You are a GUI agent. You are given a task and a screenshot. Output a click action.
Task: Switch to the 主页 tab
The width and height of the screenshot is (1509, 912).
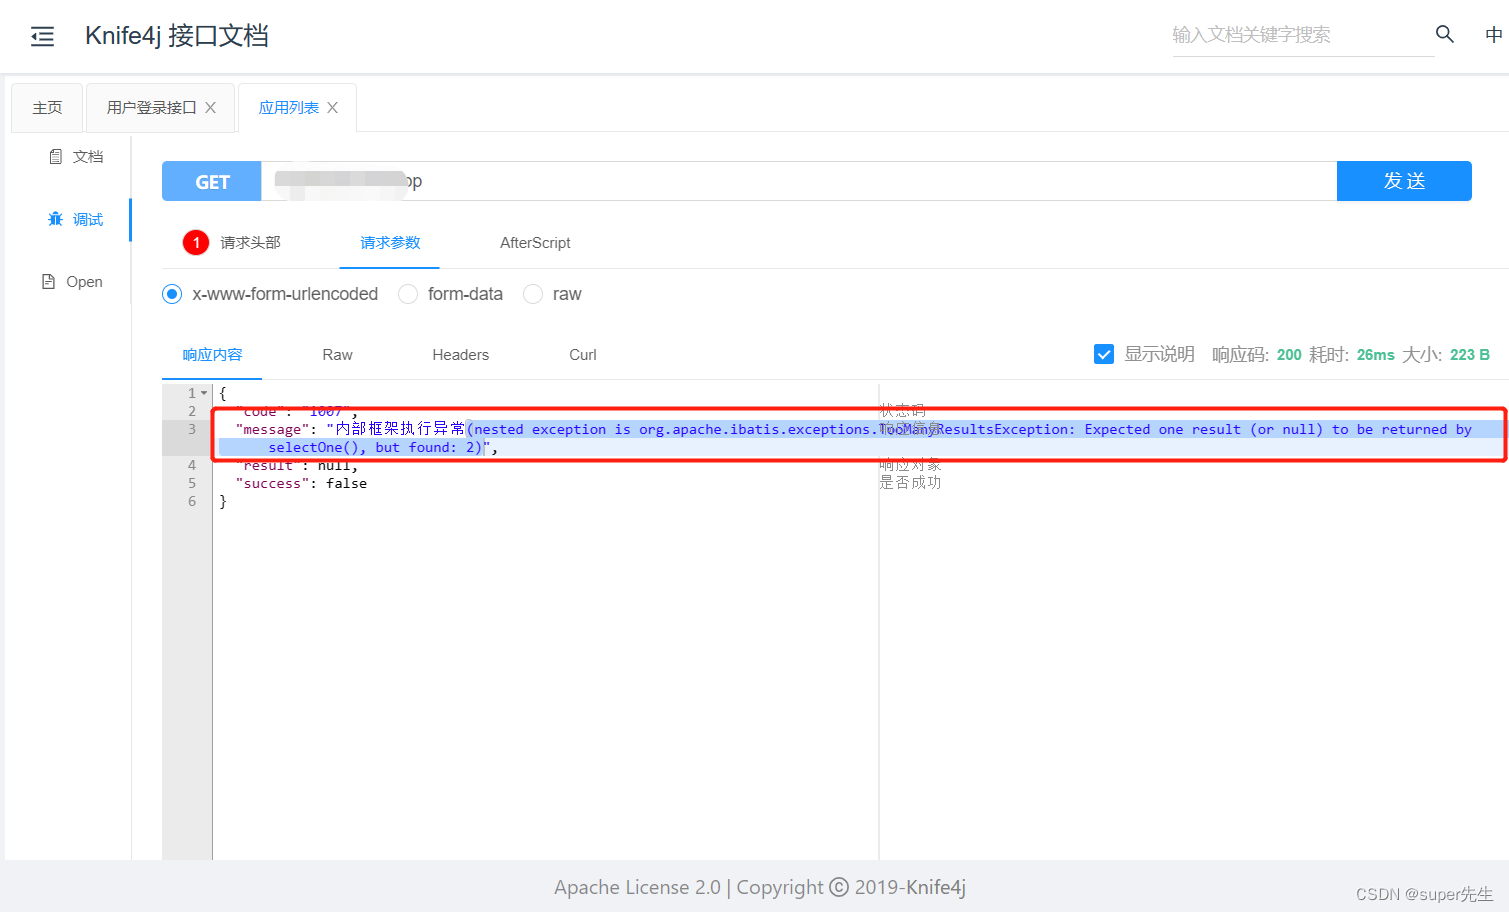(47, 108)
